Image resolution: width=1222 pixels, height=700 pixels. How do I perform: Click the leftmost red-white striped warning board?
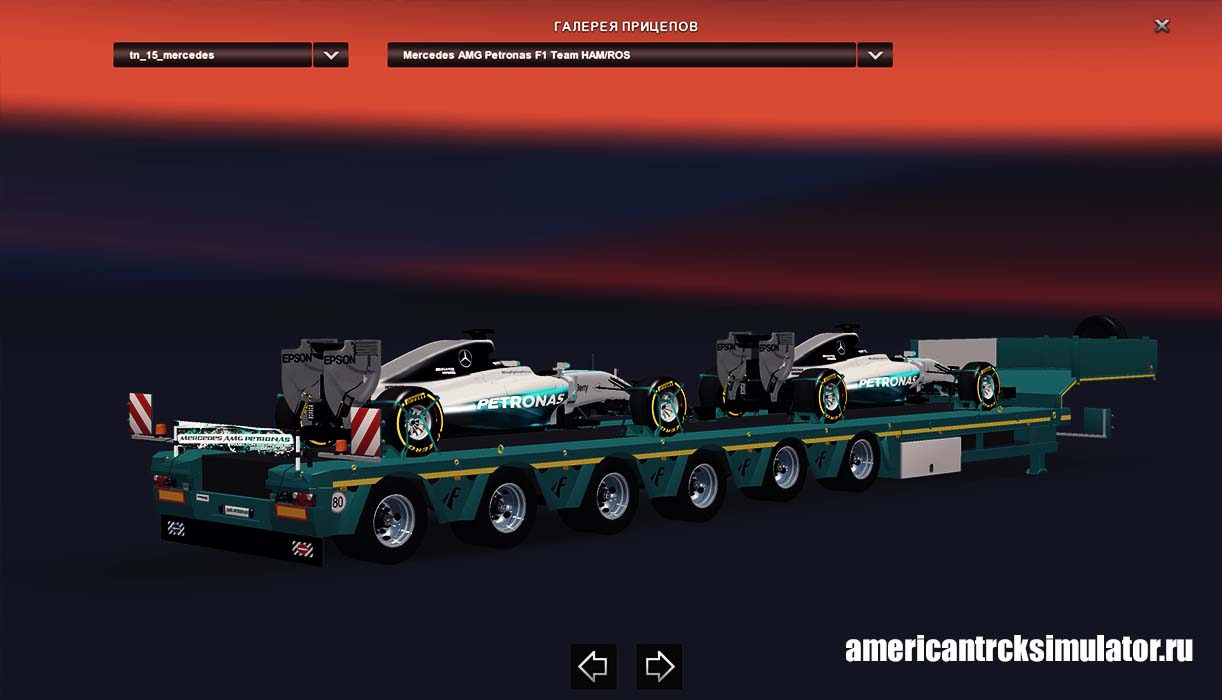point(140,414)
